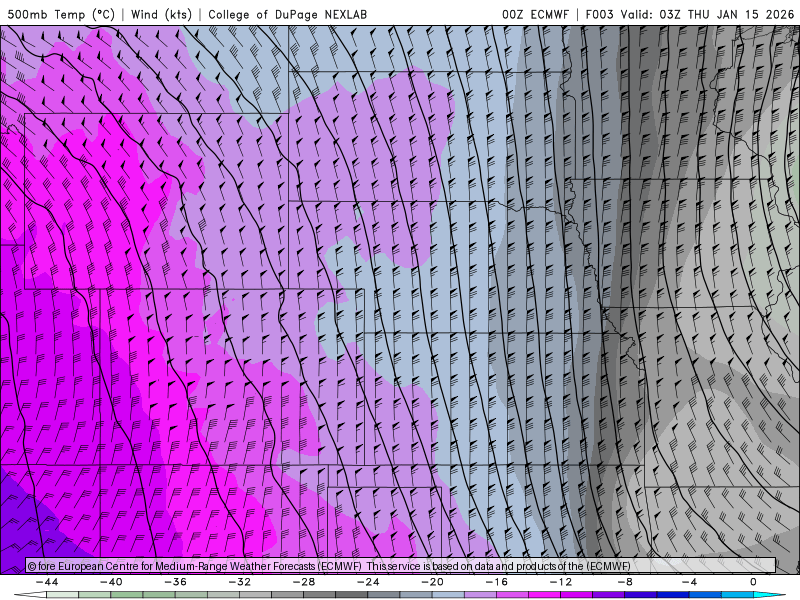This screenshot has width=800, height=600.
Task: Click the 0 color scale label
Action: [x=754, y=582]
